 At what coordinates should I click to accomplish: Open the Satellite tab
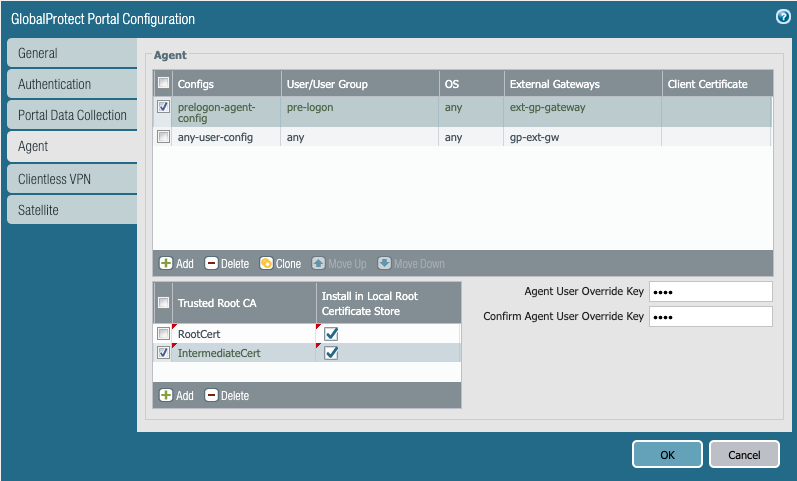tap(72, 210)
